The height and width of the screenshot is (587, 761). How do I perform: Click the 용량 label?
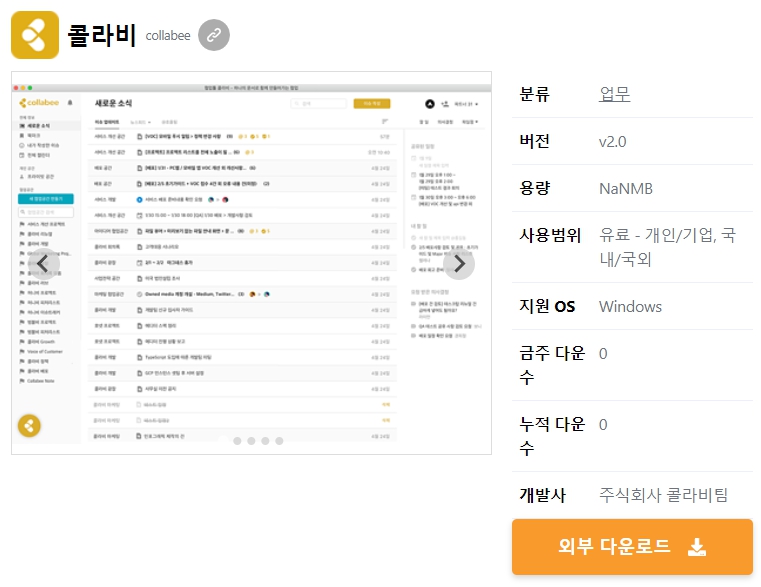[534, 188]
